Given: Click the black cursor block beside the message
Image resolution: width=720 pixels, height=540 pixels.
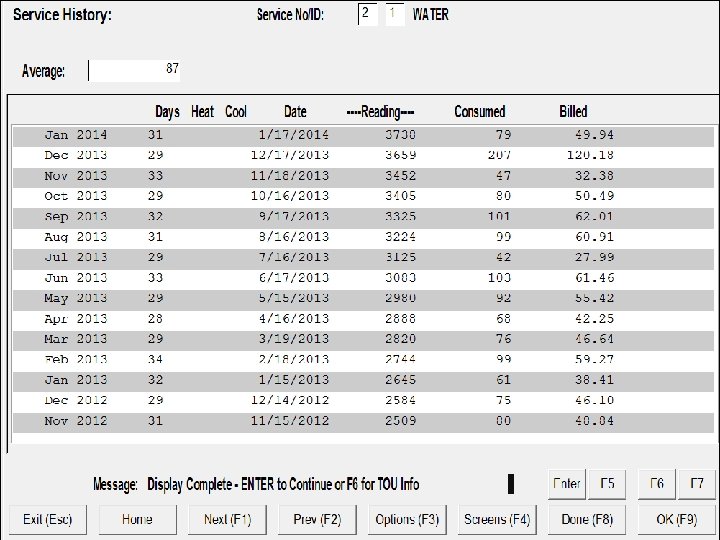Looking at the screenshot, I should [x=511, y=484].
